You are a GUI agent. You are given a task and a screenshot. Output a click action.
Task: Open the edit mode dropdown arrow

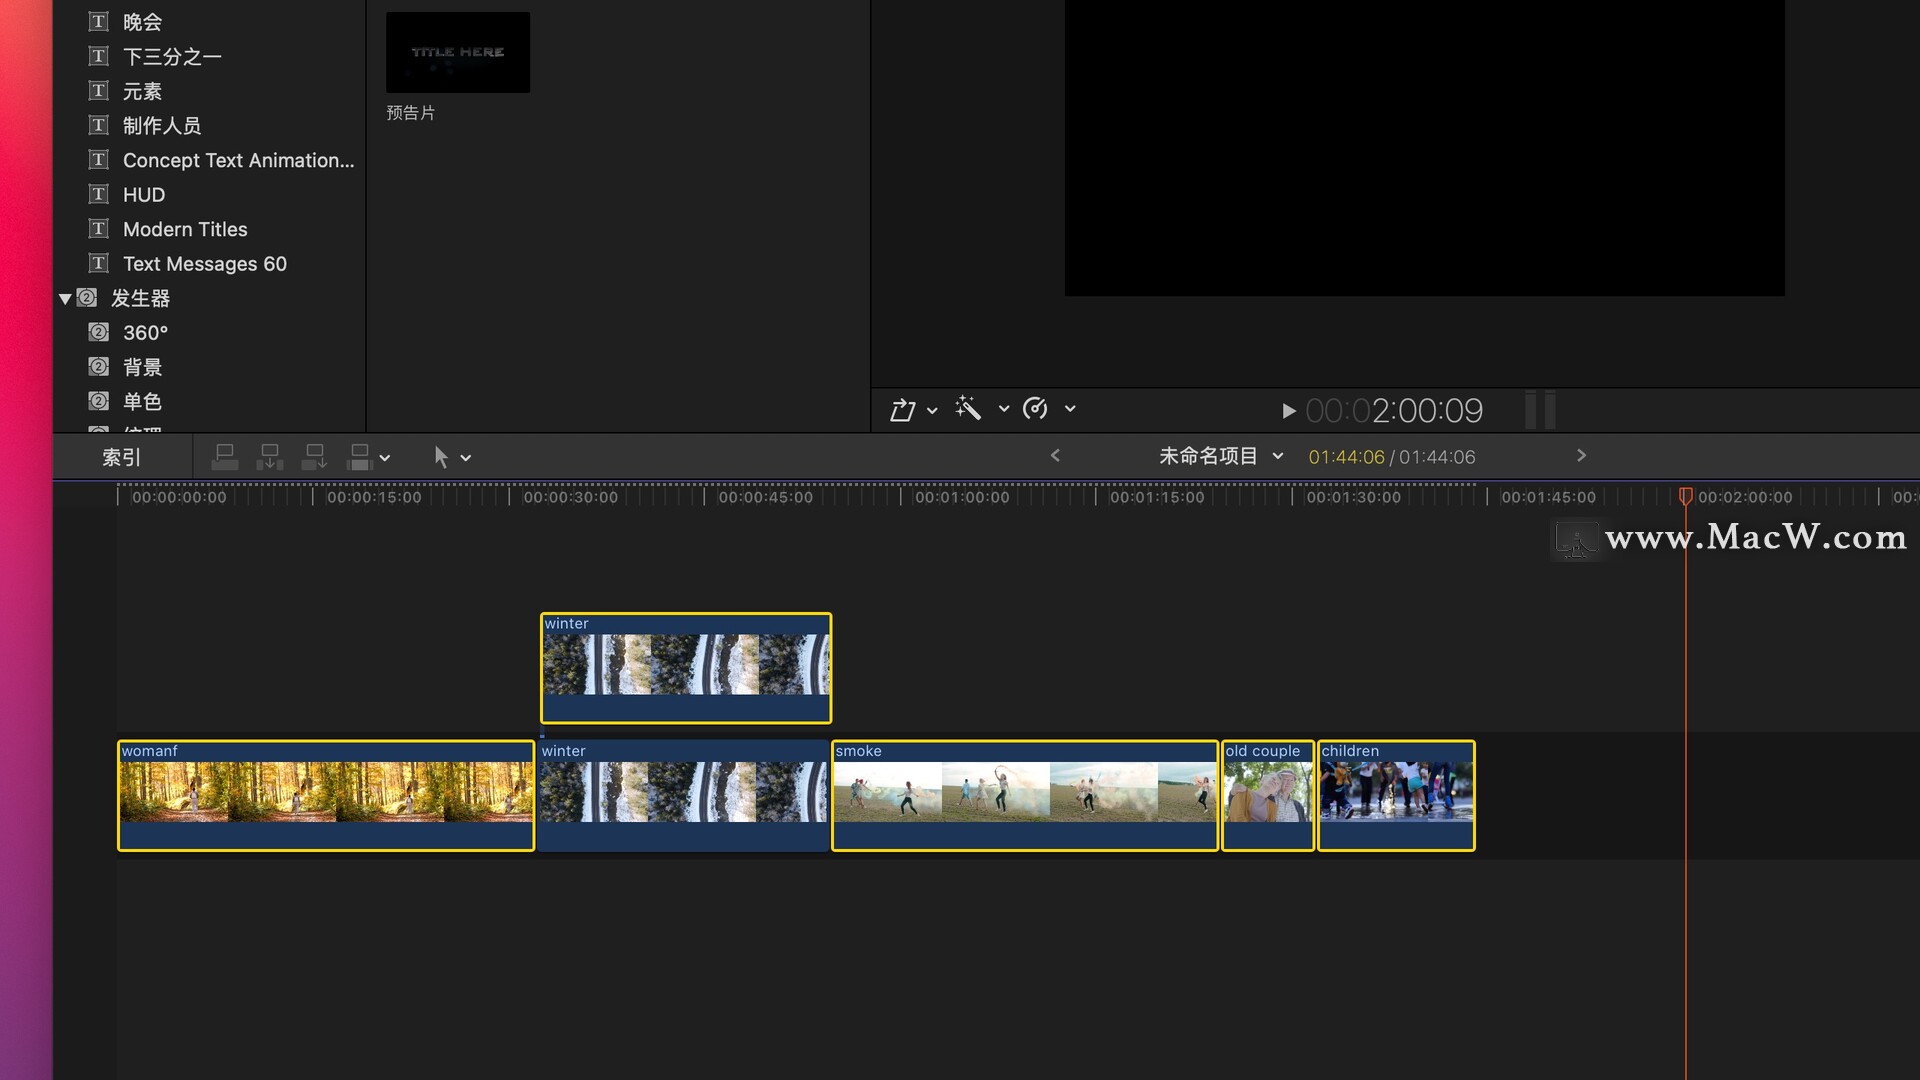coord(385,458)
